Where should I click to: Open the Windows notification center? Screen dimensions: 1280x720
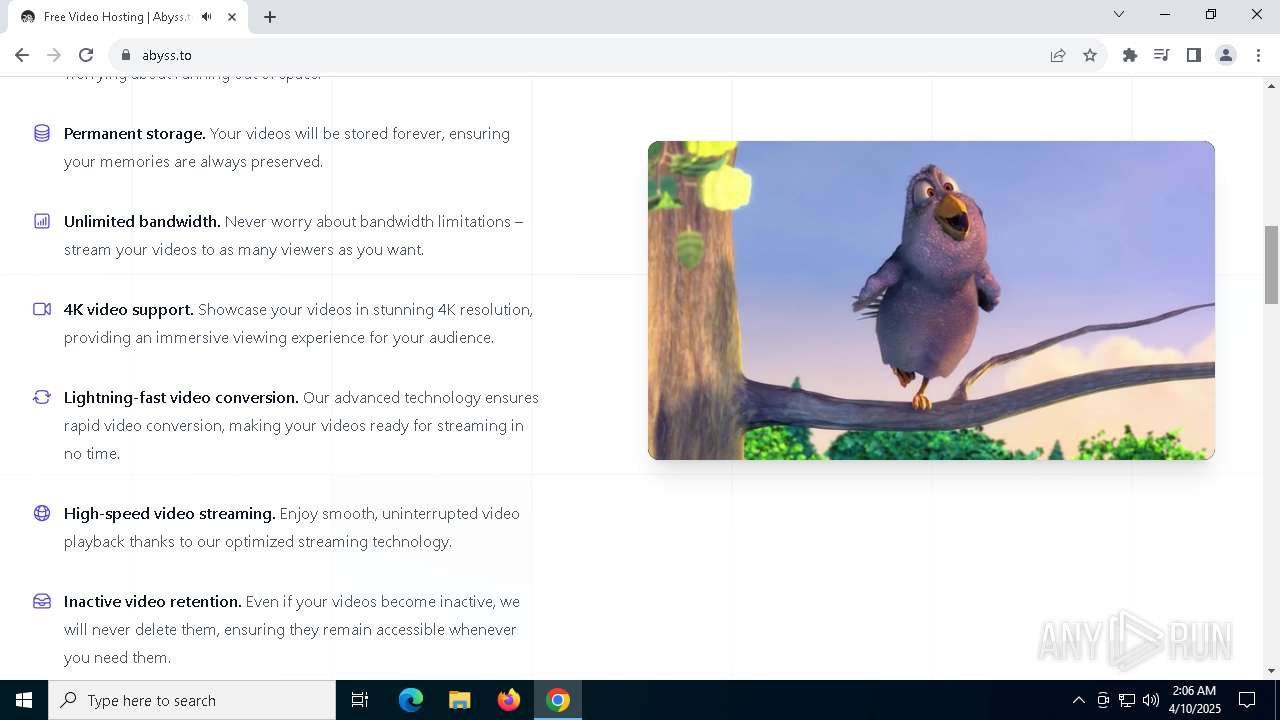[x=1247, y=700]
